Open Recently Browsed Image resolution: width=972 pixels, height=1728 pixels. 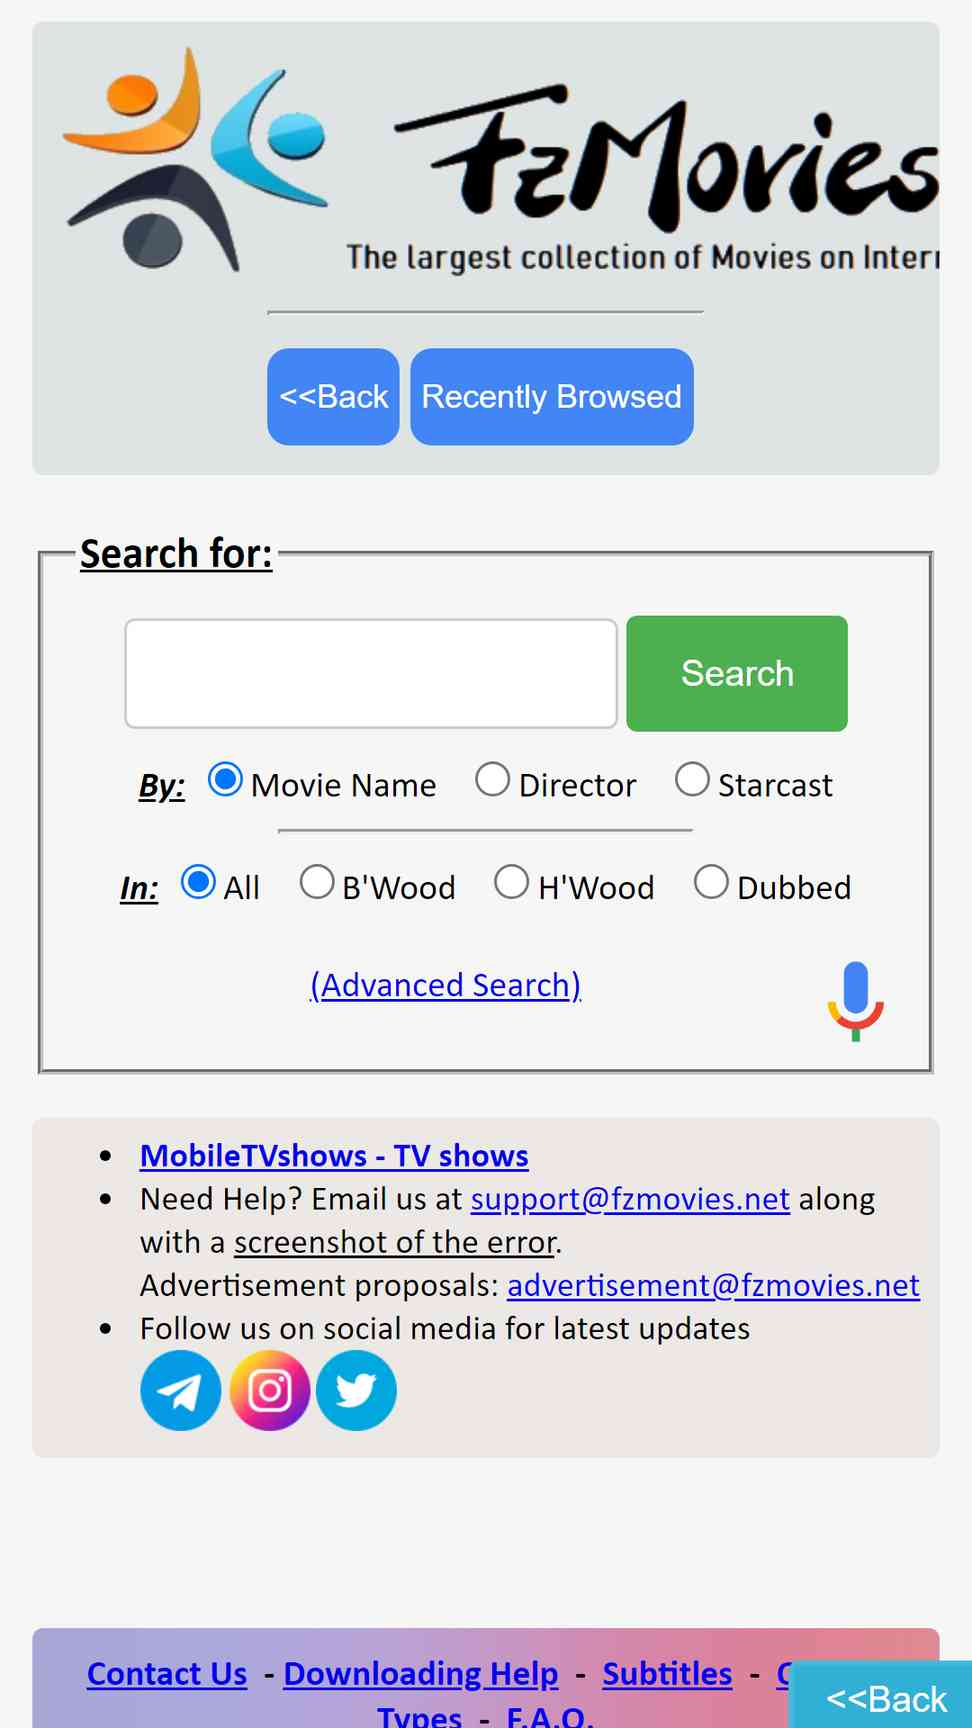click(x=552, y=396)
